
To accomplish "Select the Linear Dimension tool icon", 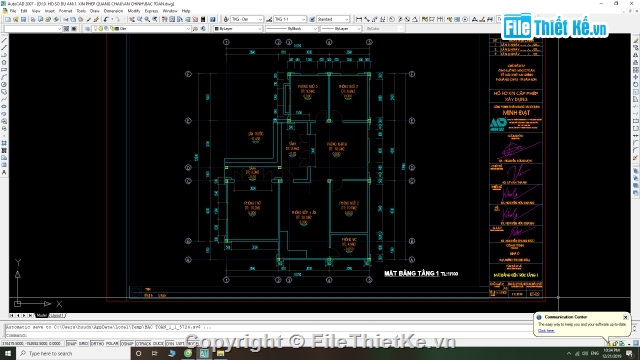I will click(x=359, y=20).
